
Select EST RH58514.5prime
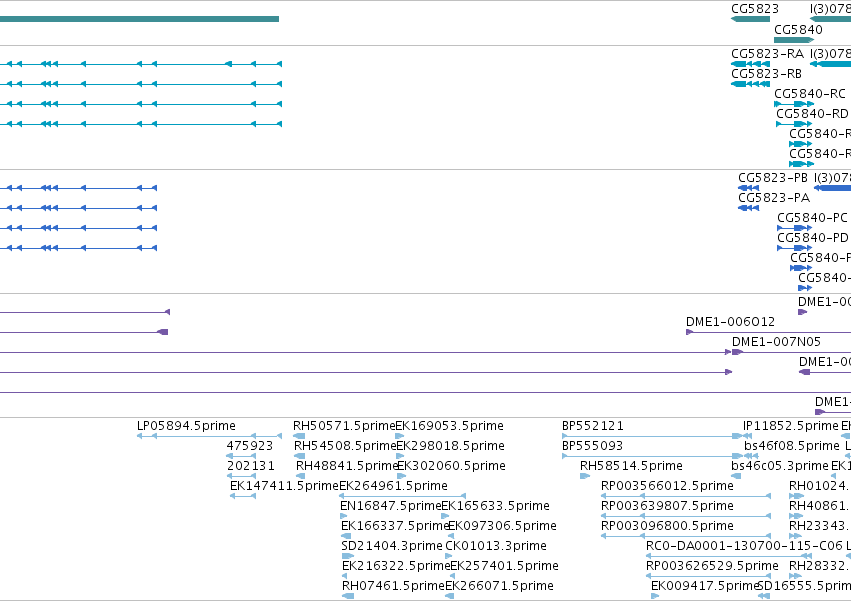pos(631,466)
